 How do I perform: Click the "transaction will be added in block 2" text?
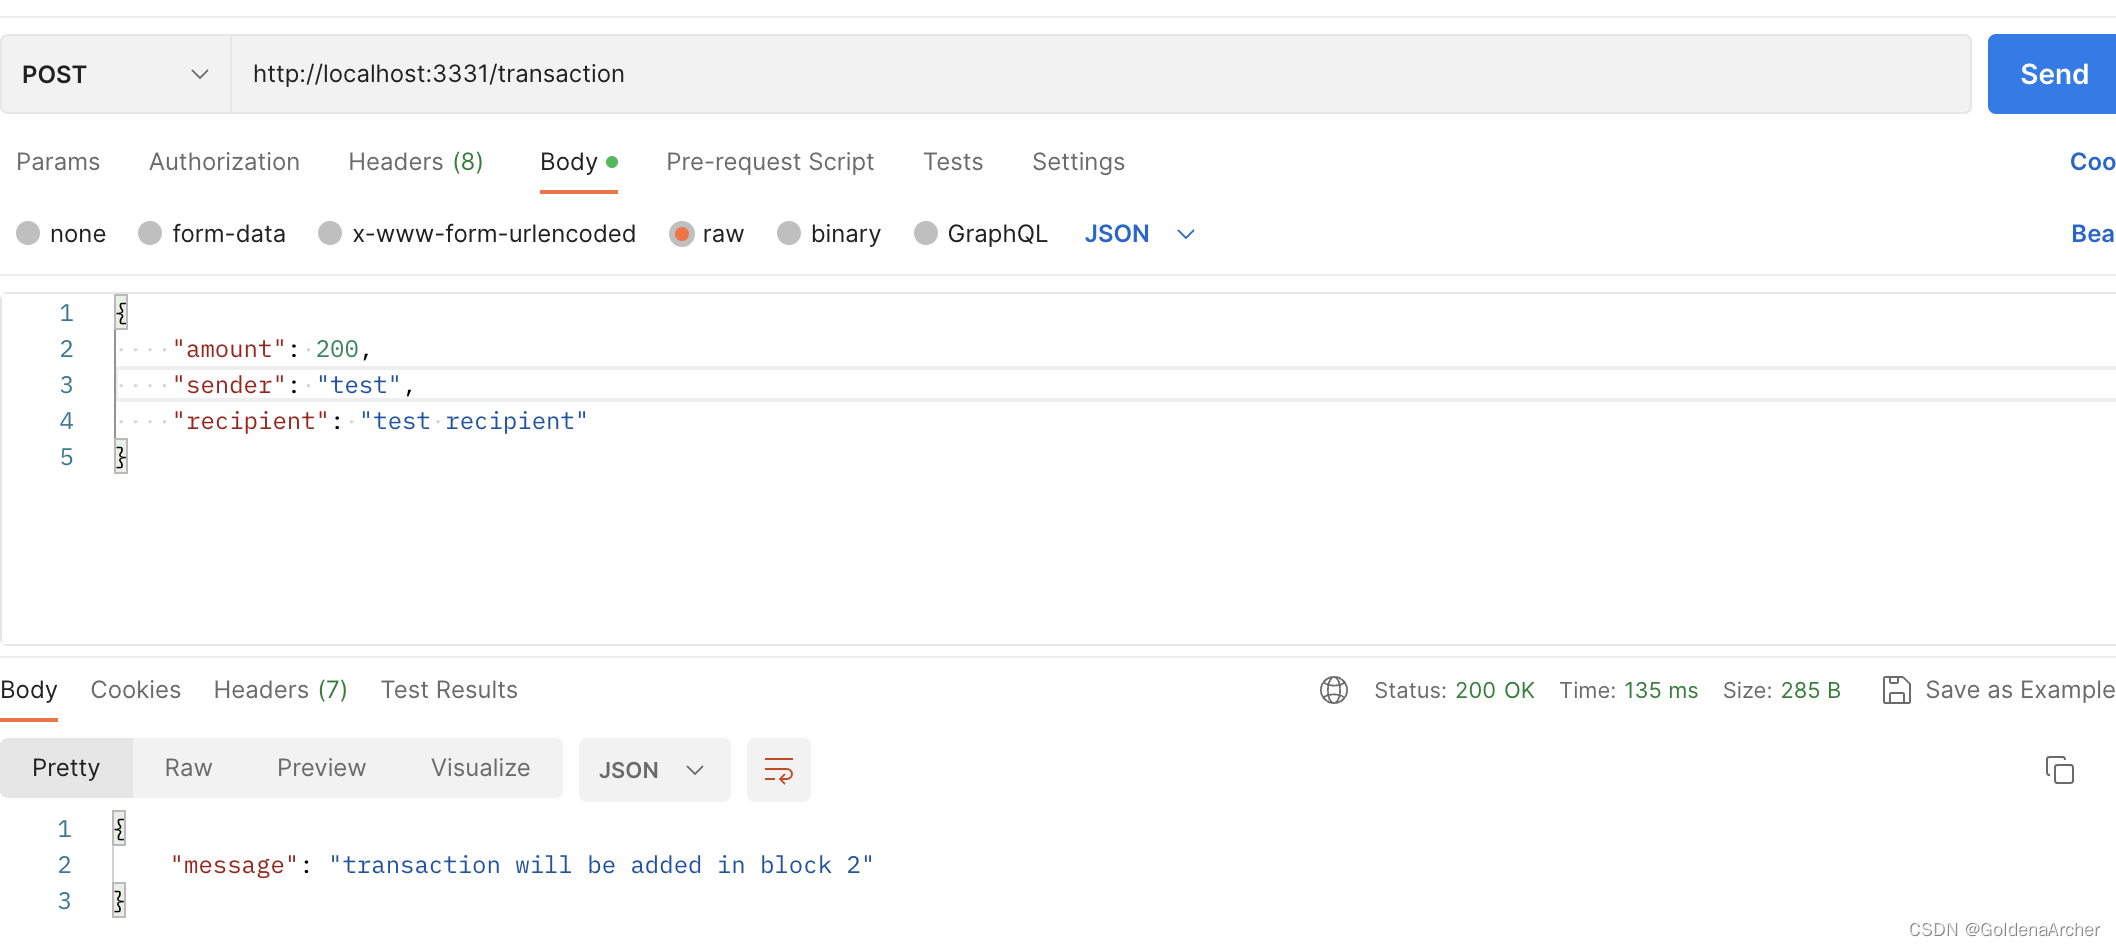601,865
